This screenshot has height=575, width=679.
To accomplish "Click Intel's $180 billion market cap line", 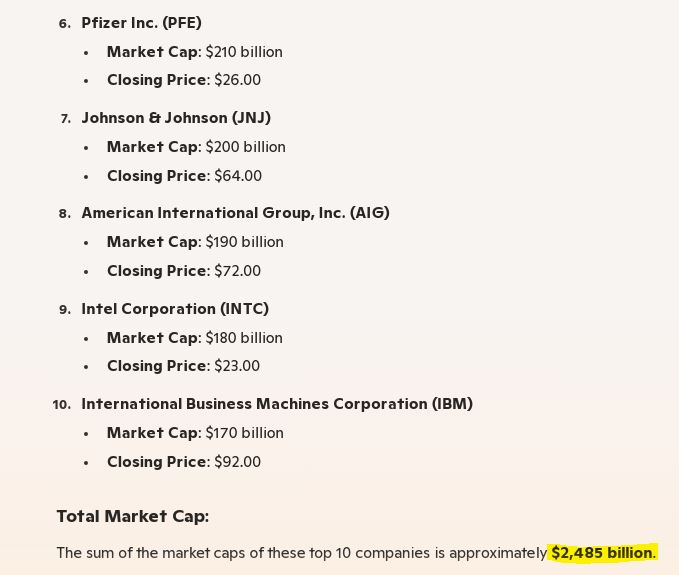I will click(194, 338).
